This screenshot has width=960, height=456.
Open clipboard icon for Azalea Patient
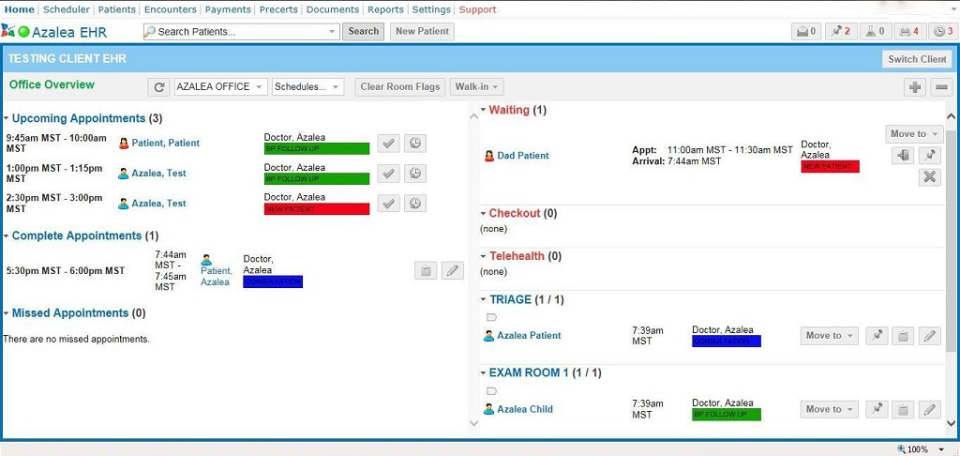point(903,335)
